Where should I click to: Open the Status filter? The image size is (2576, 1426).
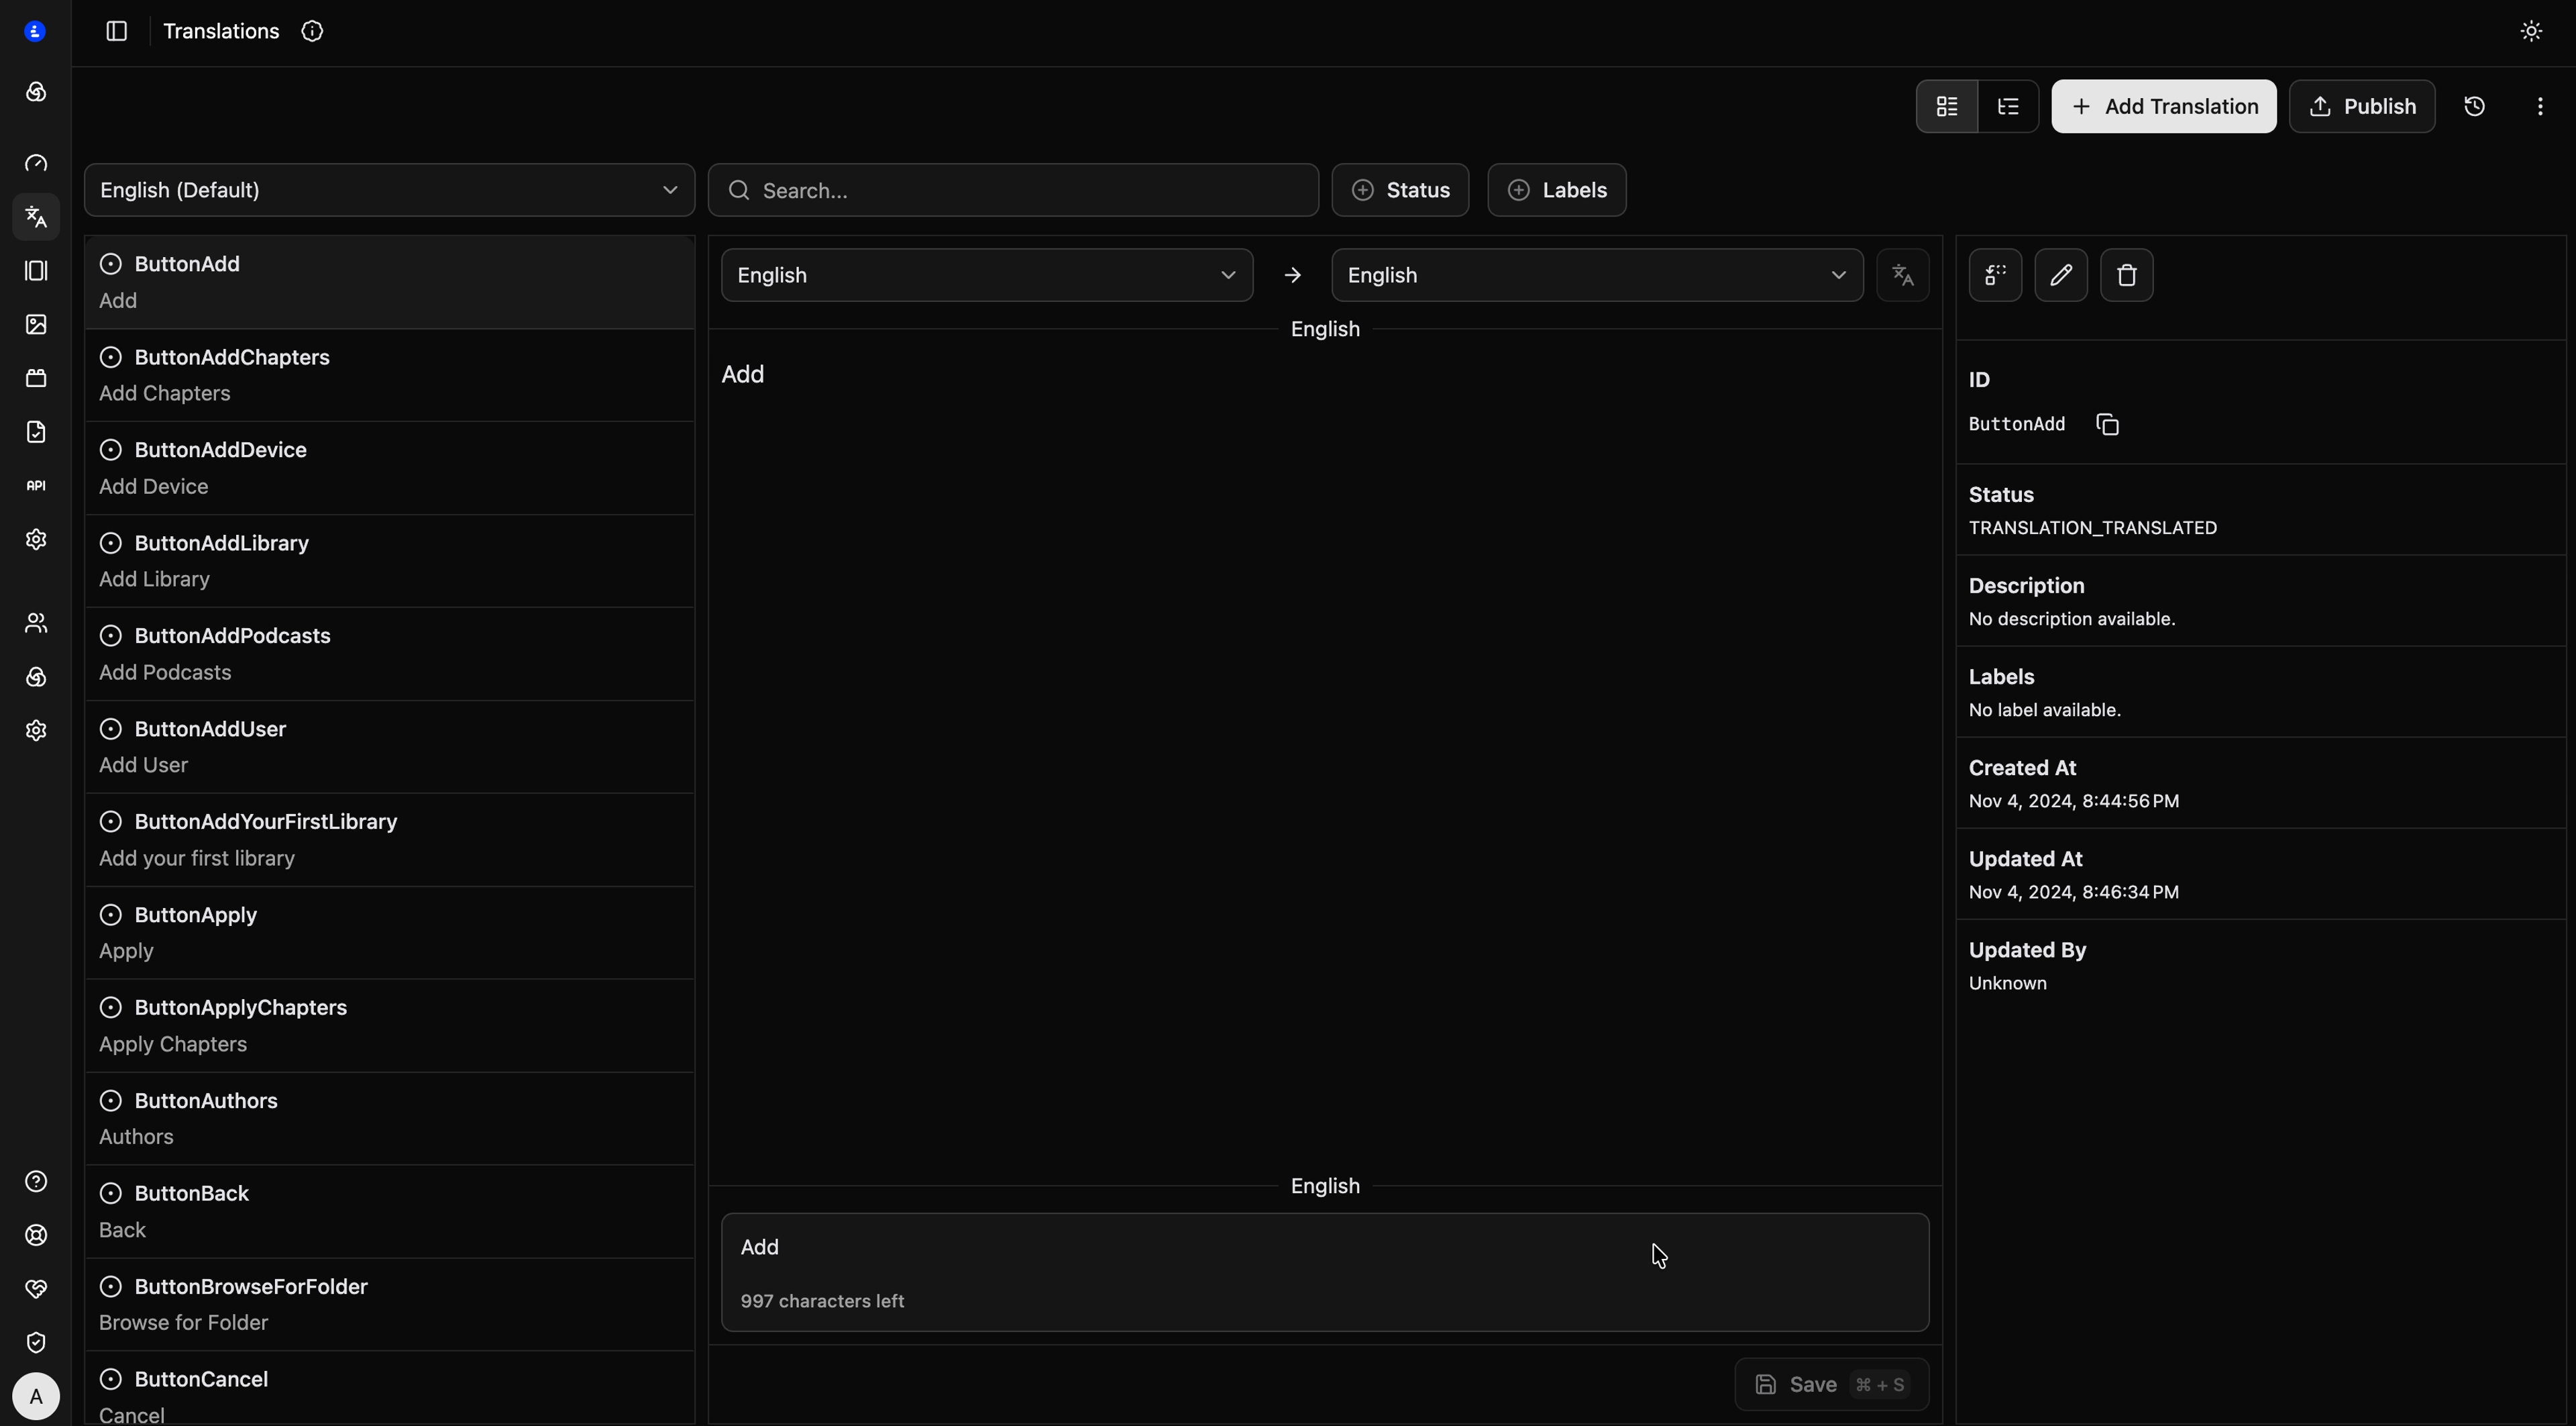coord(1400,190)
